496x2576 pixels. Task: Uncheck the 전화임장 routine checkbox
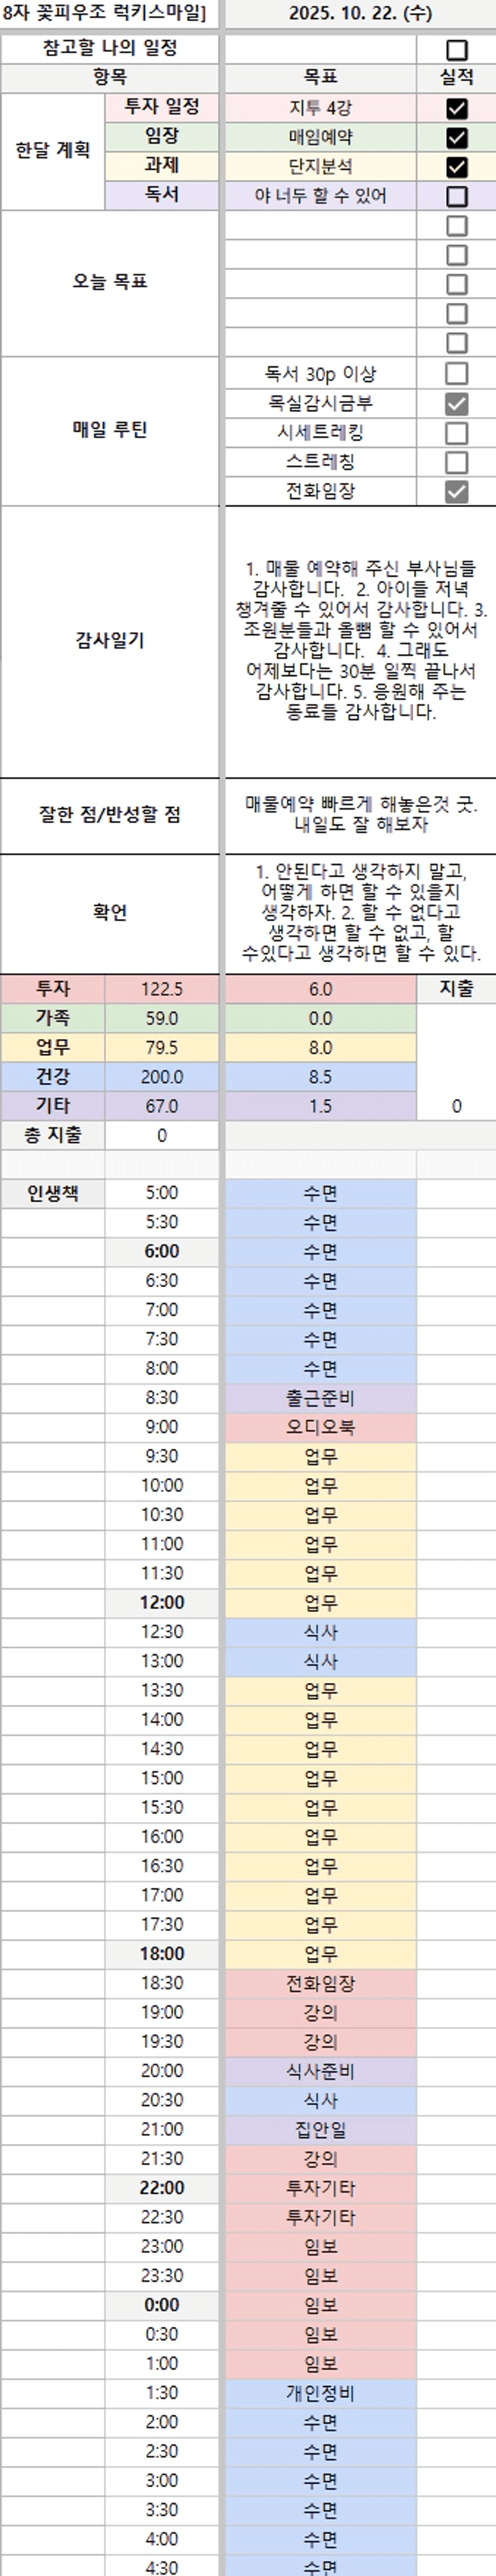456,491
